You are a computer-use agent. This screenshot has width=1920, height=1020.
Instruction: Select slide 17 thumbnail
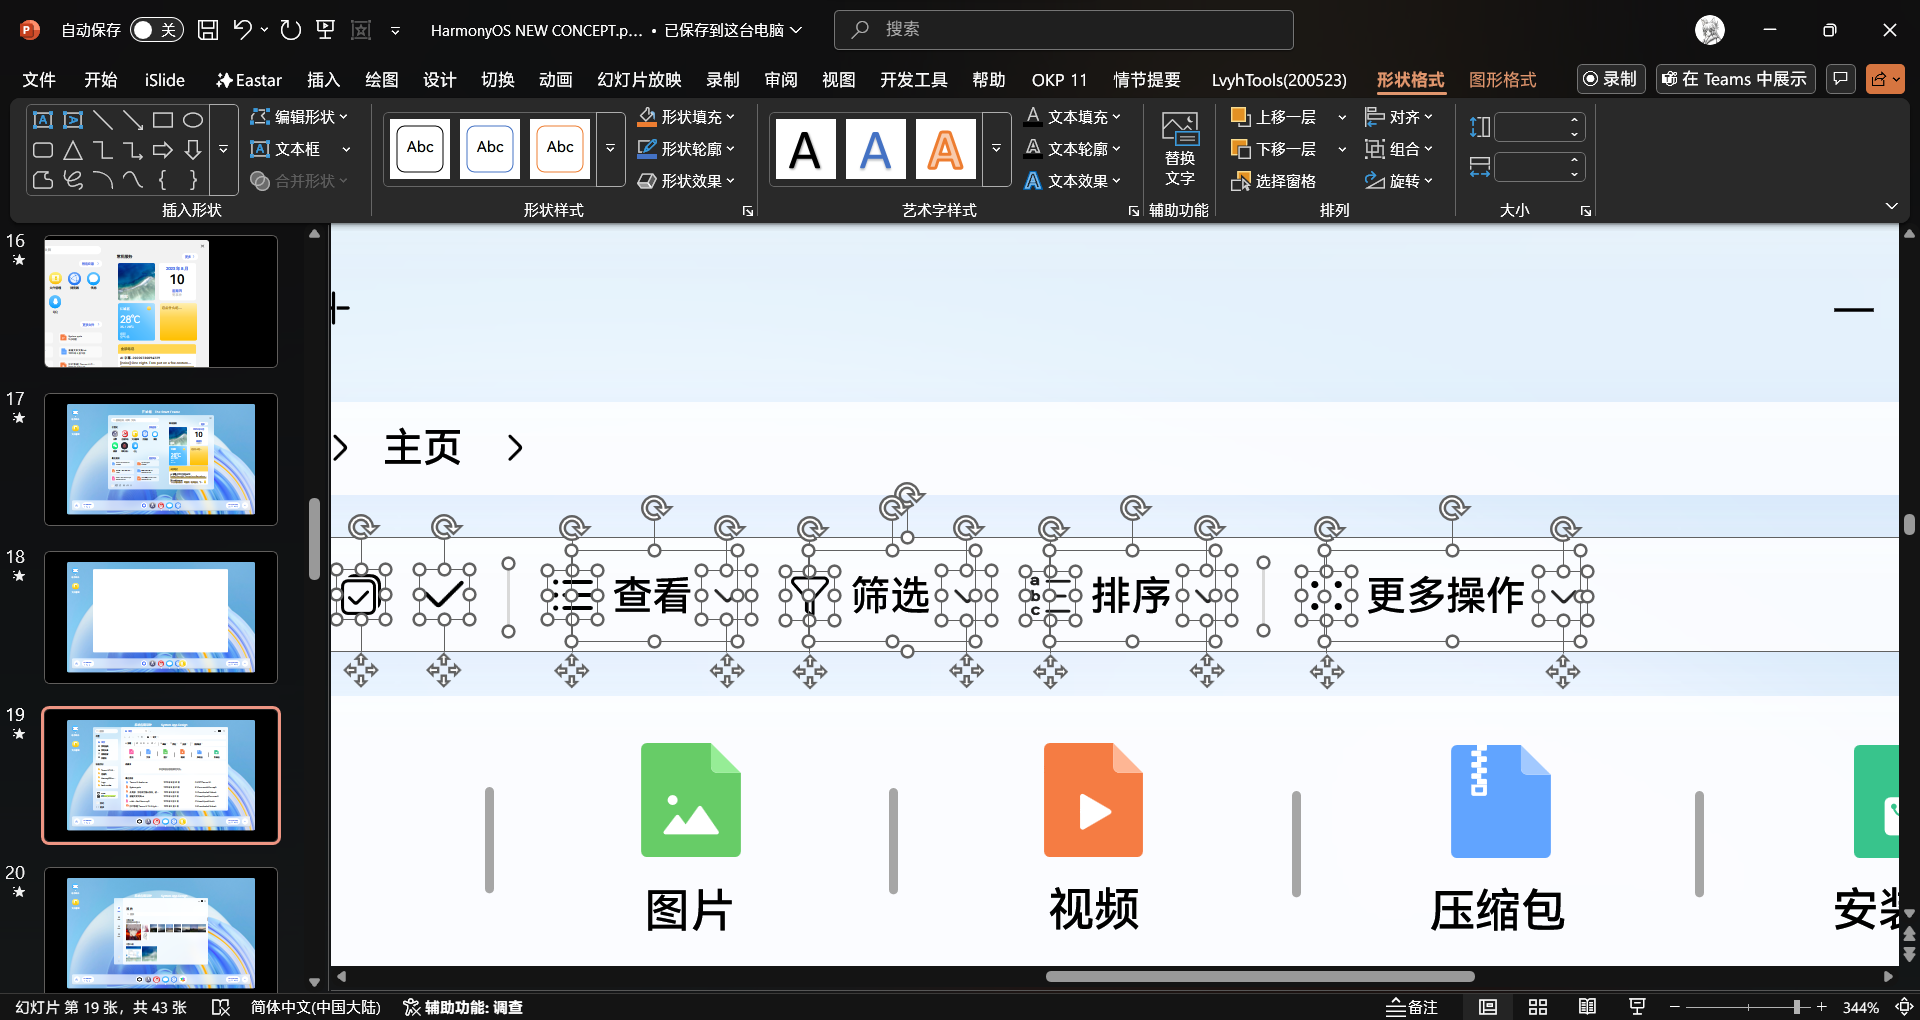pos(161,459)
